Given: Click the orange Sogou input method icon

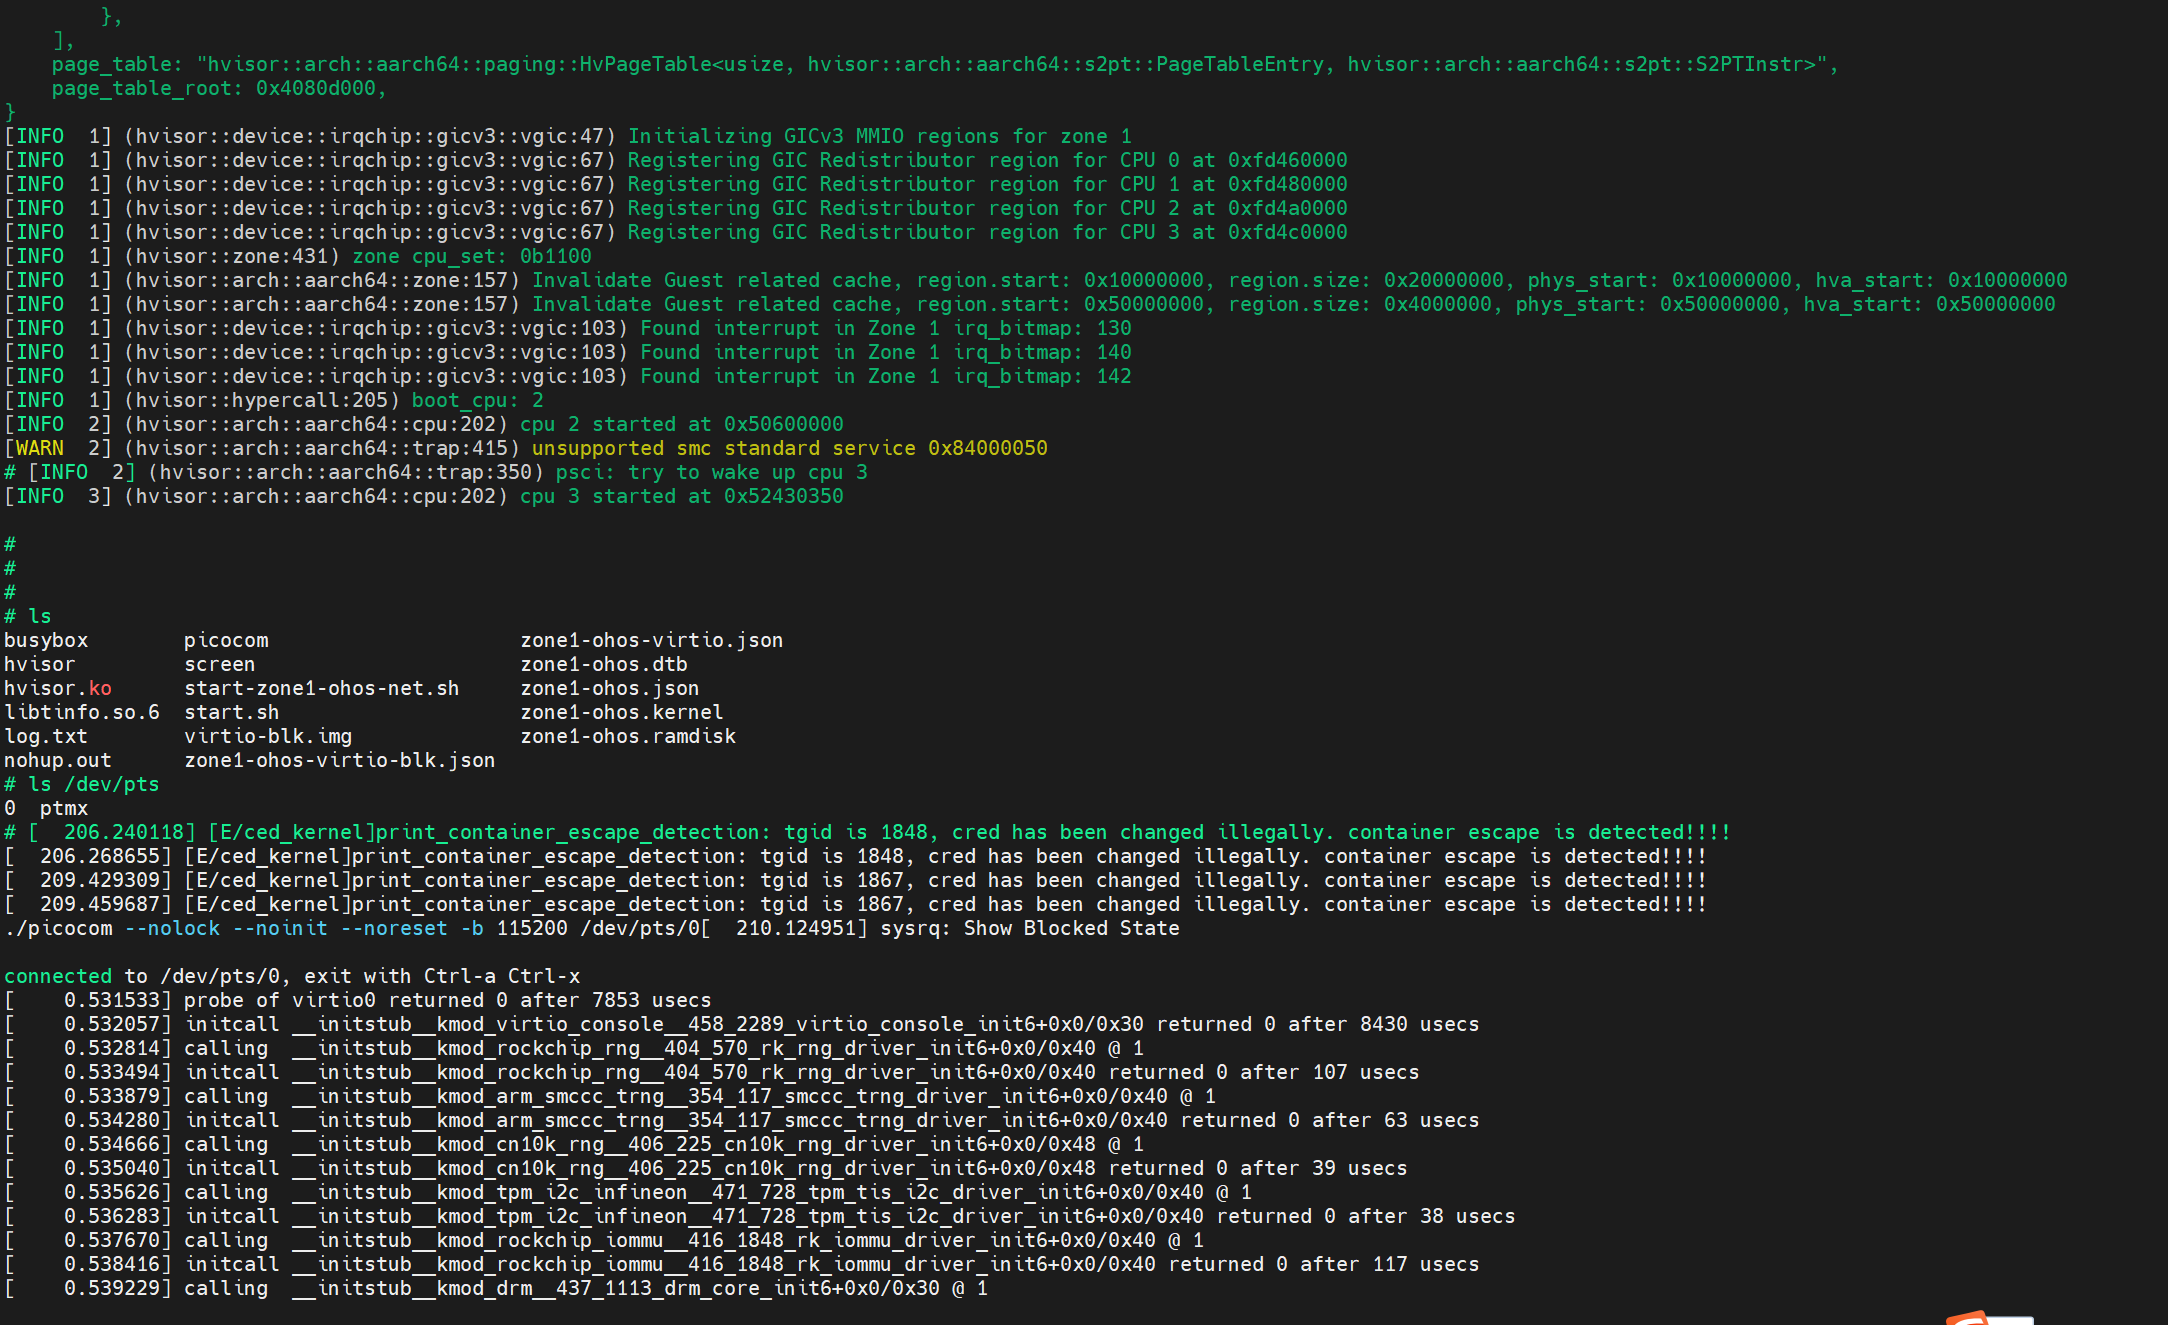Looking at the screenshot, I should click(1966, 1318).
